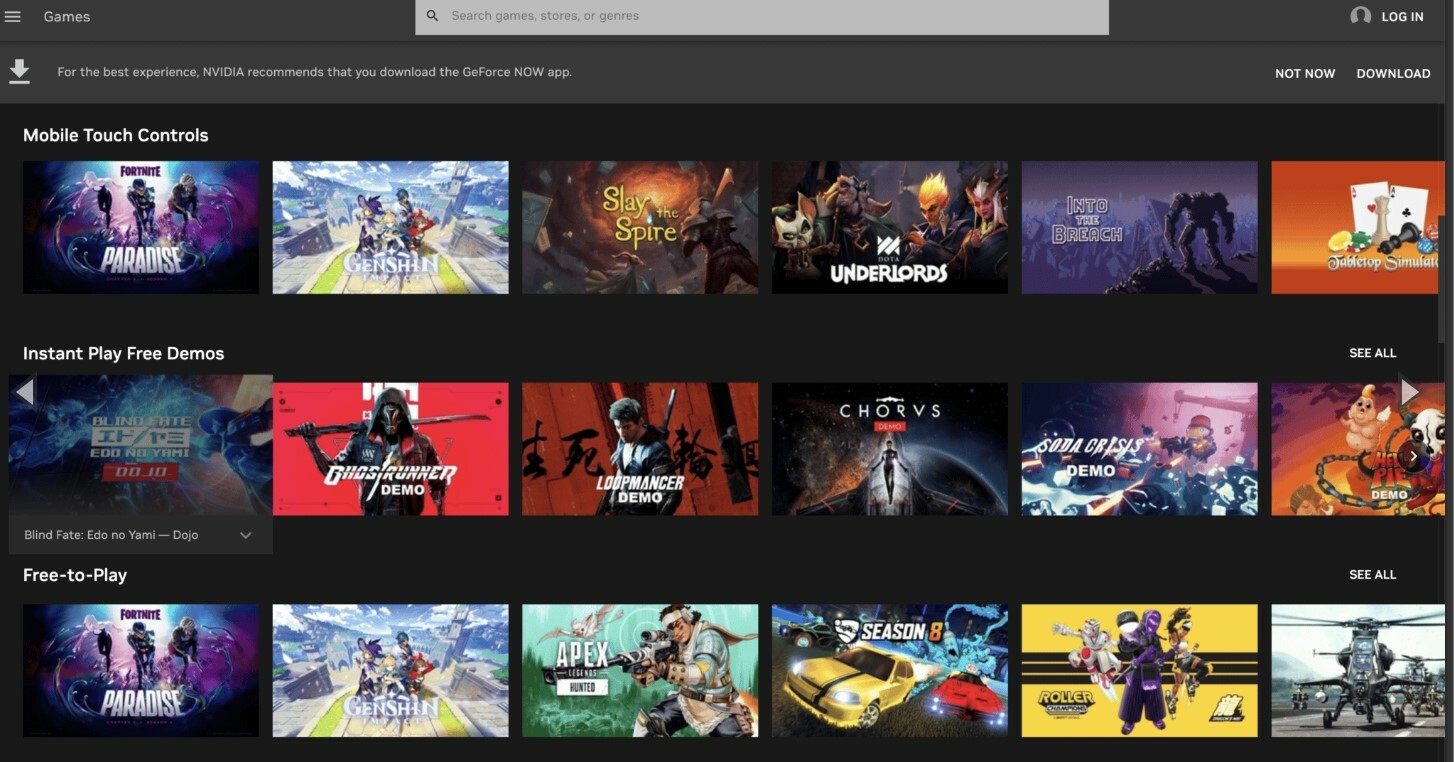Open the hamburger navigation menu
This screenshot has width=1454, height=762.
coord(13,16)
